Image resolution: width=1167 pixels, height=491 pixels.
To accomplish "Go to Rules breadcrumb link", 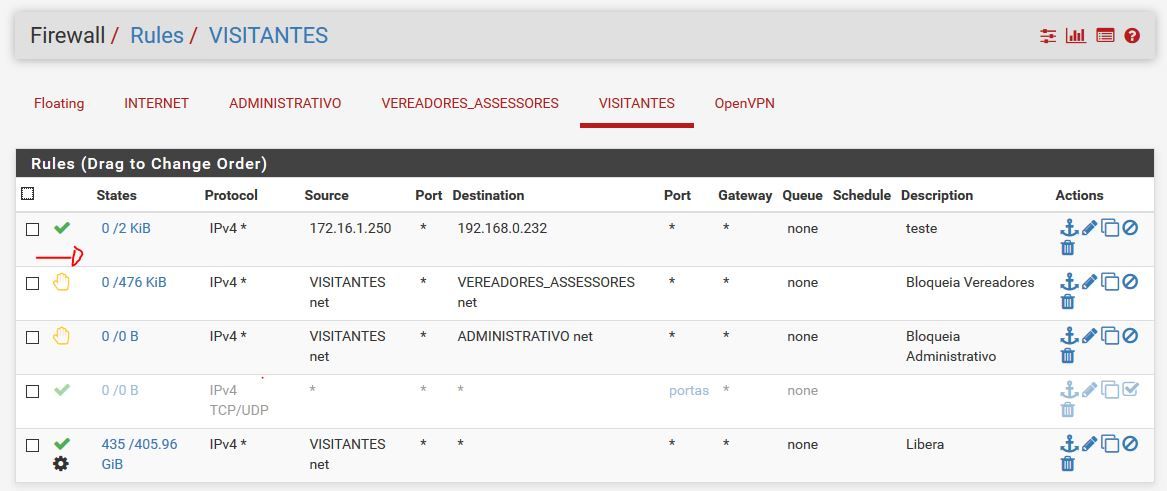I will (157, 36).
